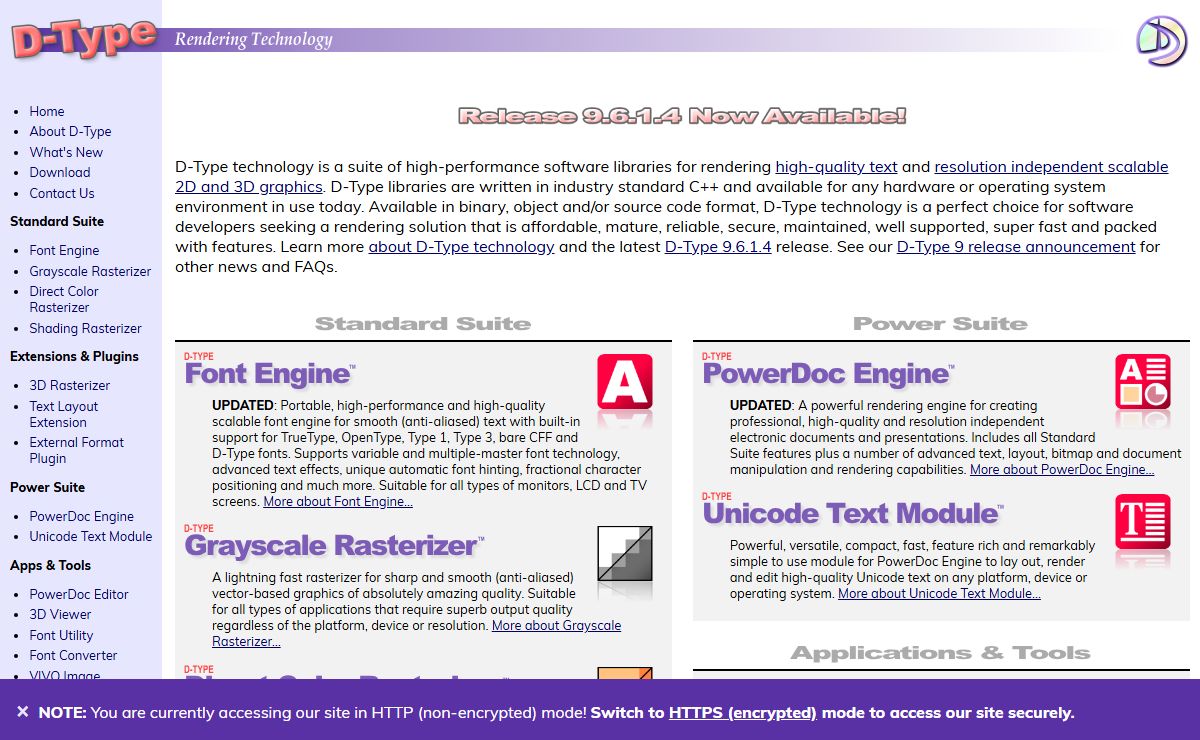Click the 'Power Suite' section title
This screenshot has height=740, width=1200.
click(x=941, y=324)
